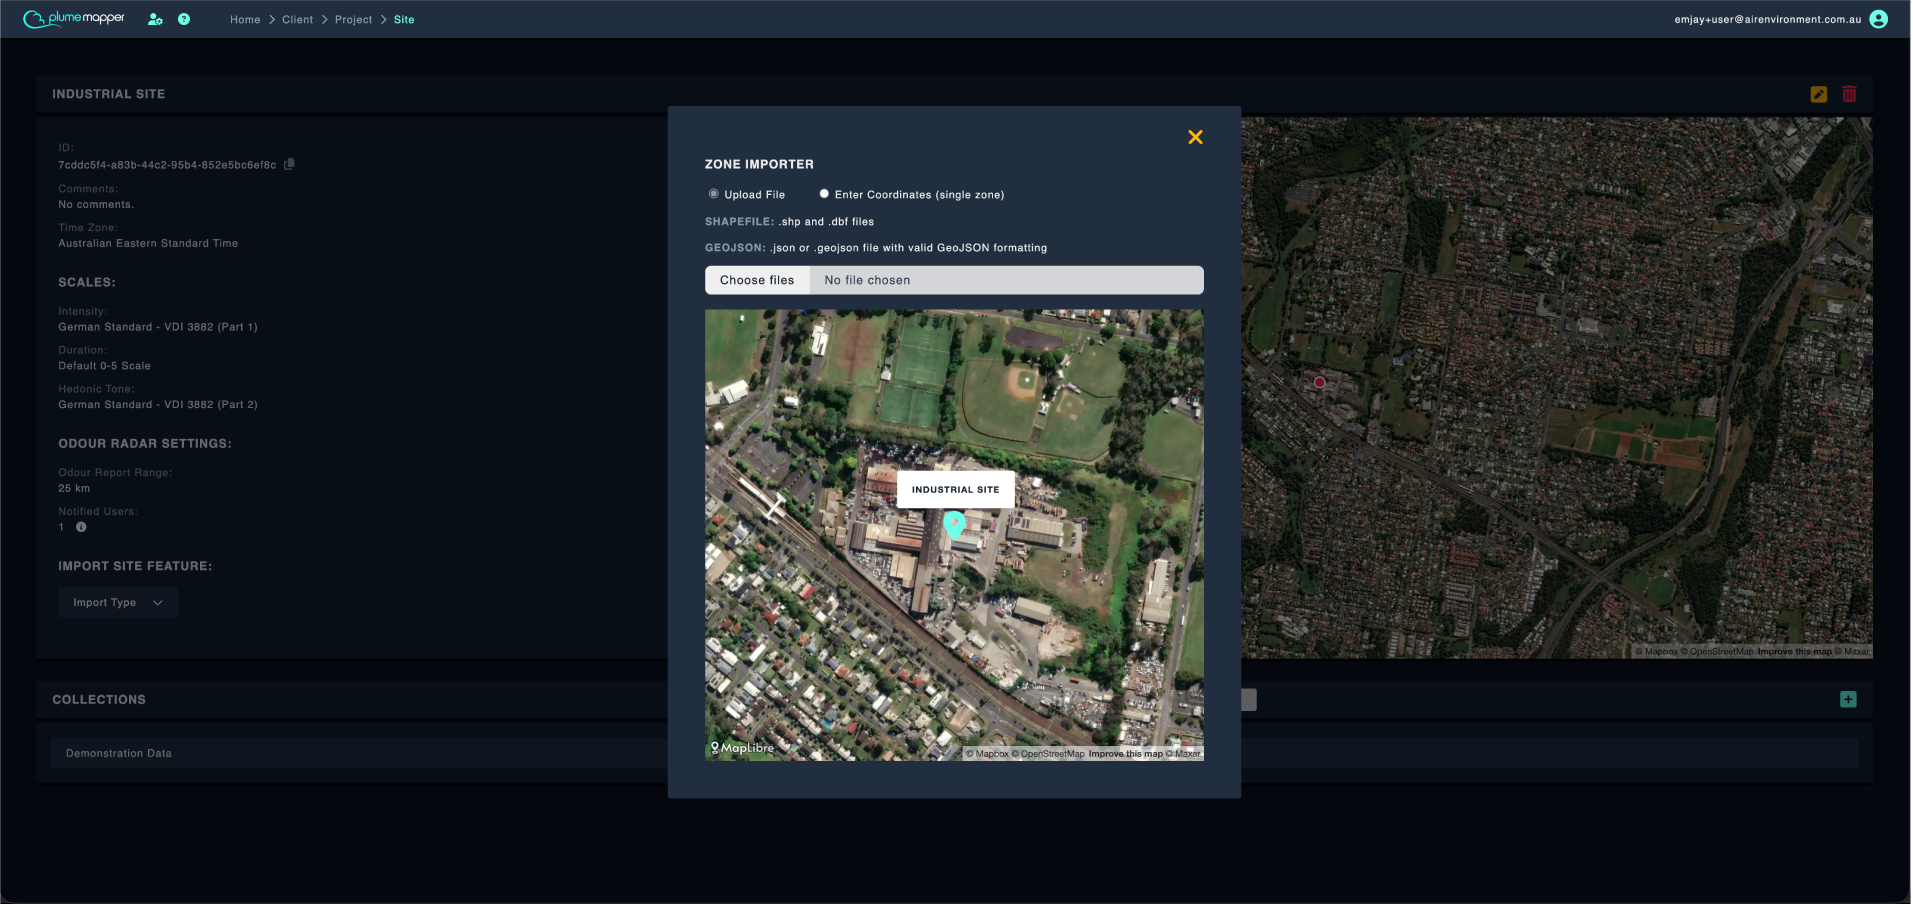Viewport: 1913px width, 904px height.
Task: Click the red site marker on background map
Action: pos(1319,382)
